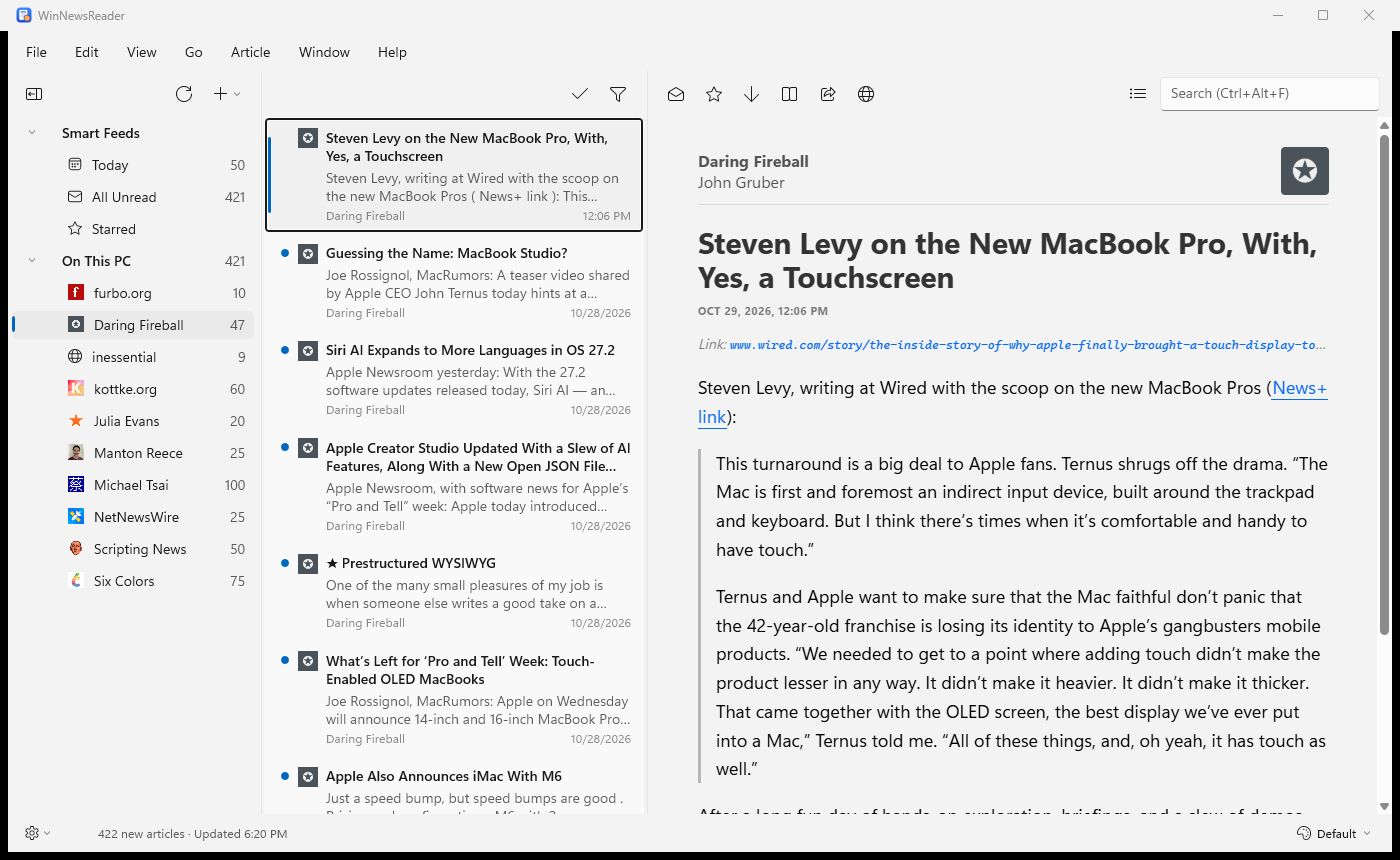Open article 'Siri AI Expands to More Languages'

pyautogui.click(x=454, y=379)
